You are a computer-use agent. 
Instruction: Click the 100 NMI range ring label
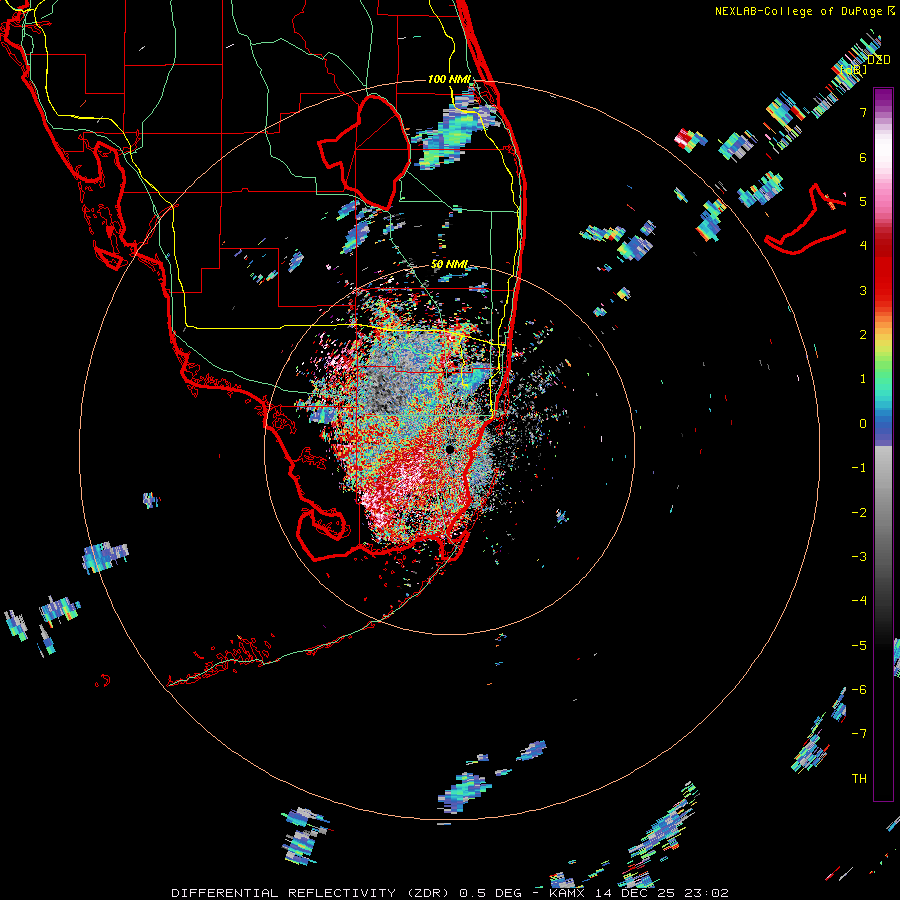(x=449, y=79)
